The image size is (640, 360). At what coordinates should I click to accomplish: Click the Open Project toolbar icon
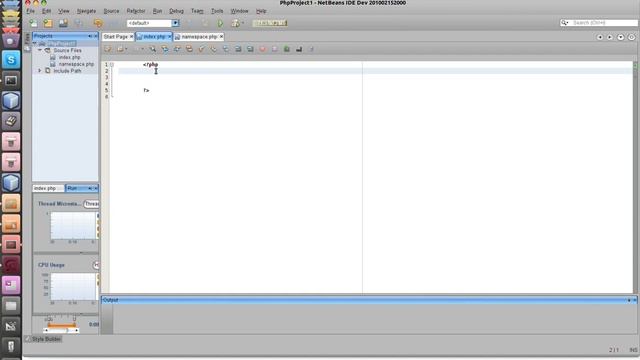click(x=63, y=23)
